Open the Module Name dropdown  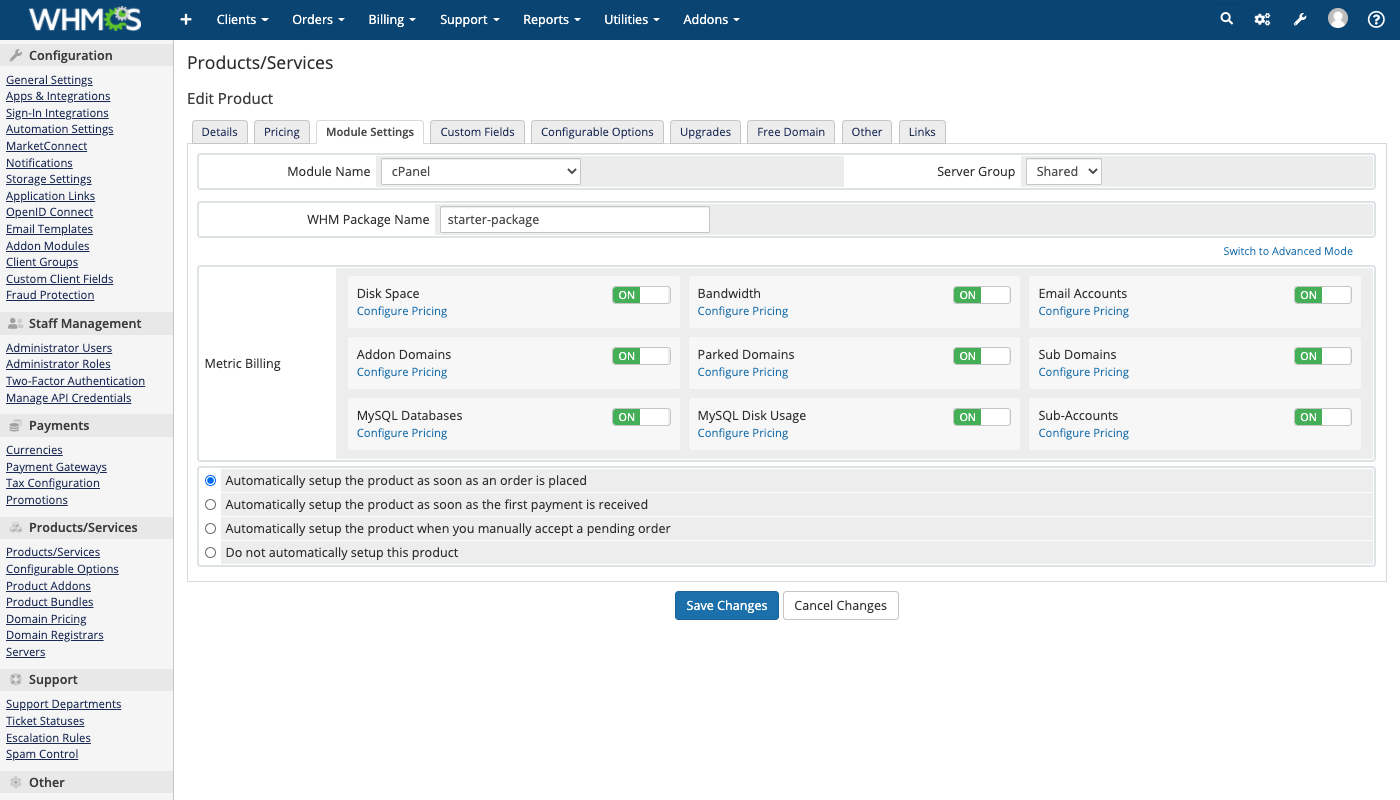tap(480, 170)
